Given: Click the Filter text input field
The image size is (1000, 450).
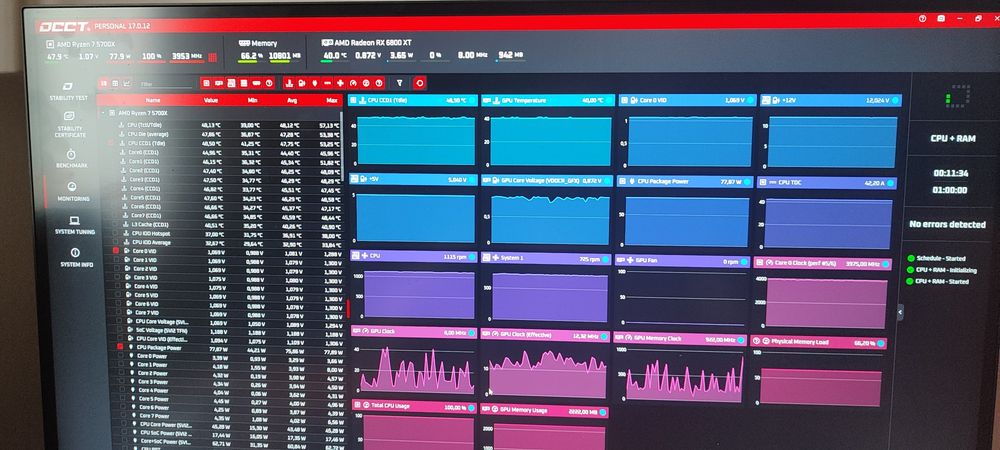Looking at the screenshot, I should [x=165, y=84].
